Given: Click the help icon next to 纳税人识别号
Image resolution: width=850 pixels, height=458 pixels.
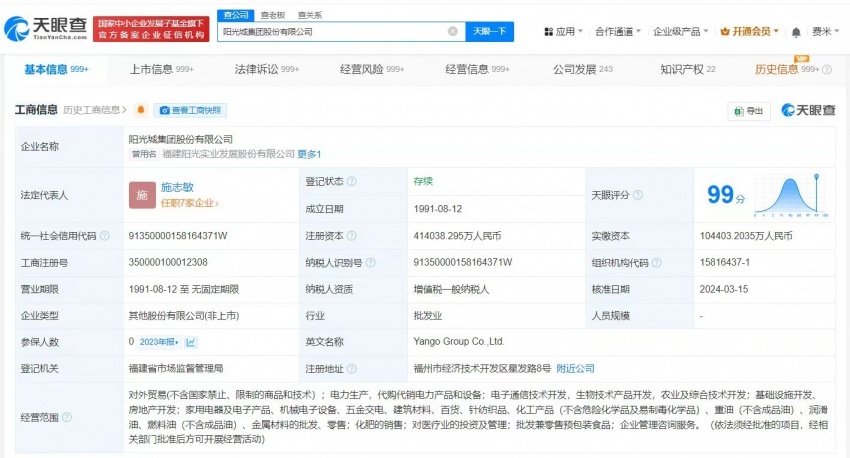Looking at the screenshot, I should [370, 262].
